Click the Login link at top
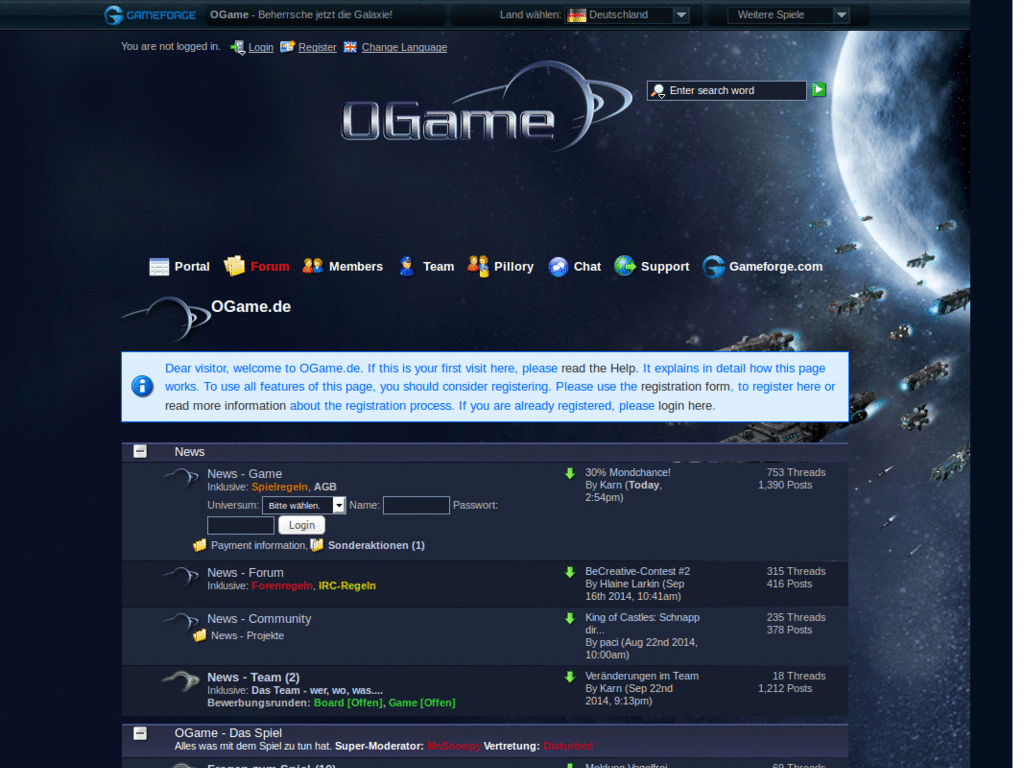Screen dimensions: 1024x768 261,47
